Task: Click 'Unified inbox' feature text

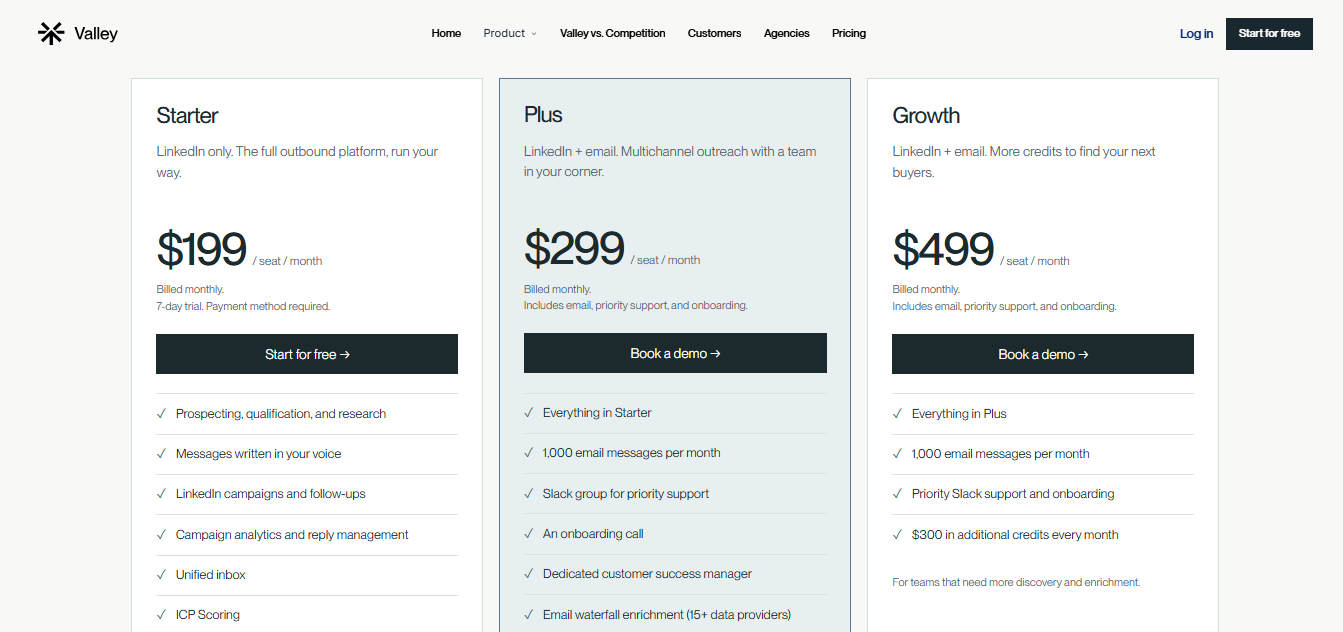Action: coord(211,574)
